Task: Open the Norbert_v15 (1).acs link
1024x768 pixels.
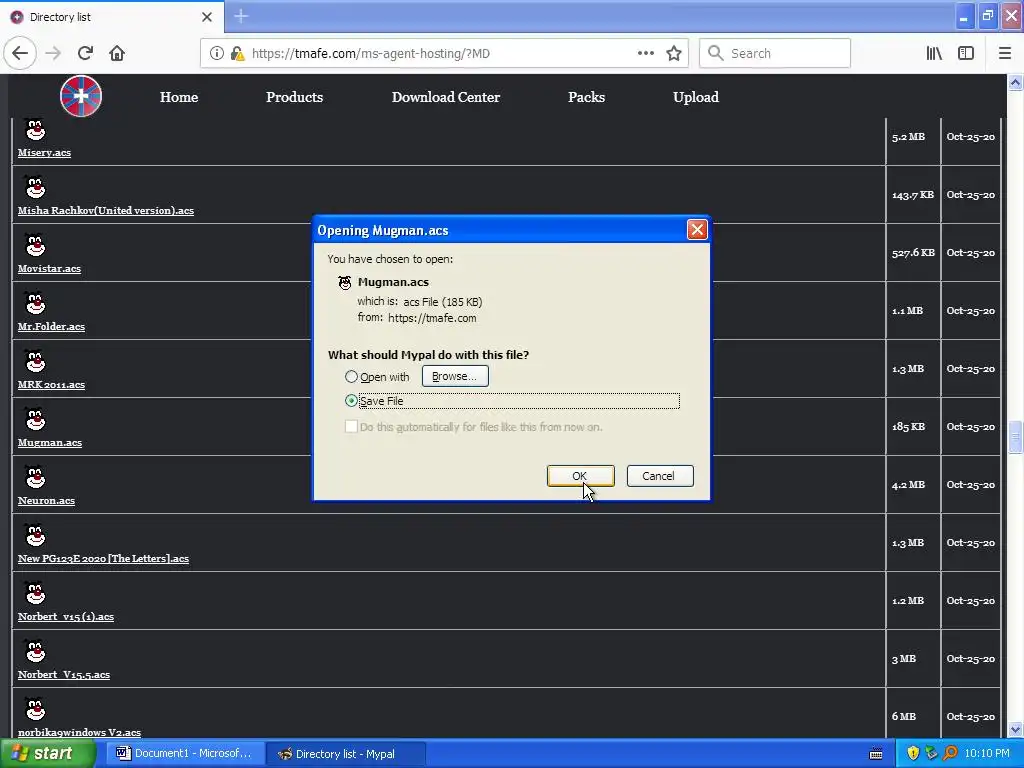Action: point(66,616)
